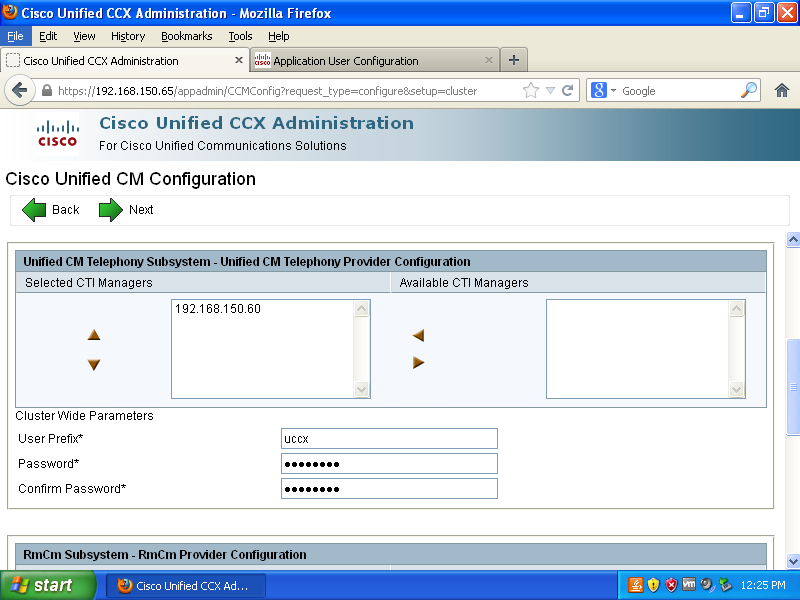Click Selected CTI Managers list scroll-up arrow
Image resolution: width=800 pixels, height=600 pixels.
click(x=361, y=309)
